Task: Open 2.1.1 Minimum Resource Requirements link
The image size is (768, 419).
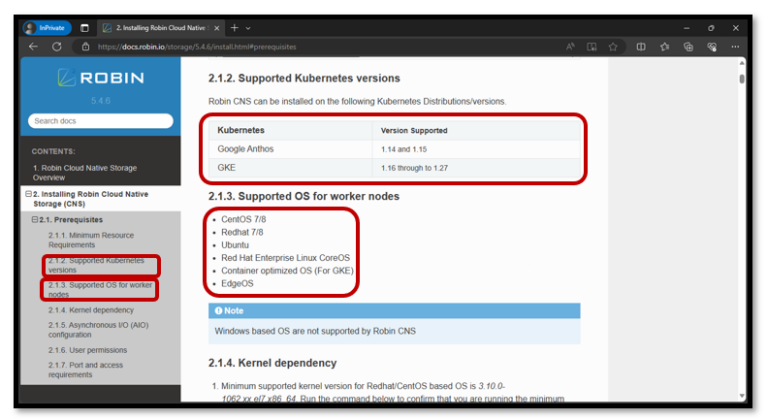Action: [x=91, y=240]
